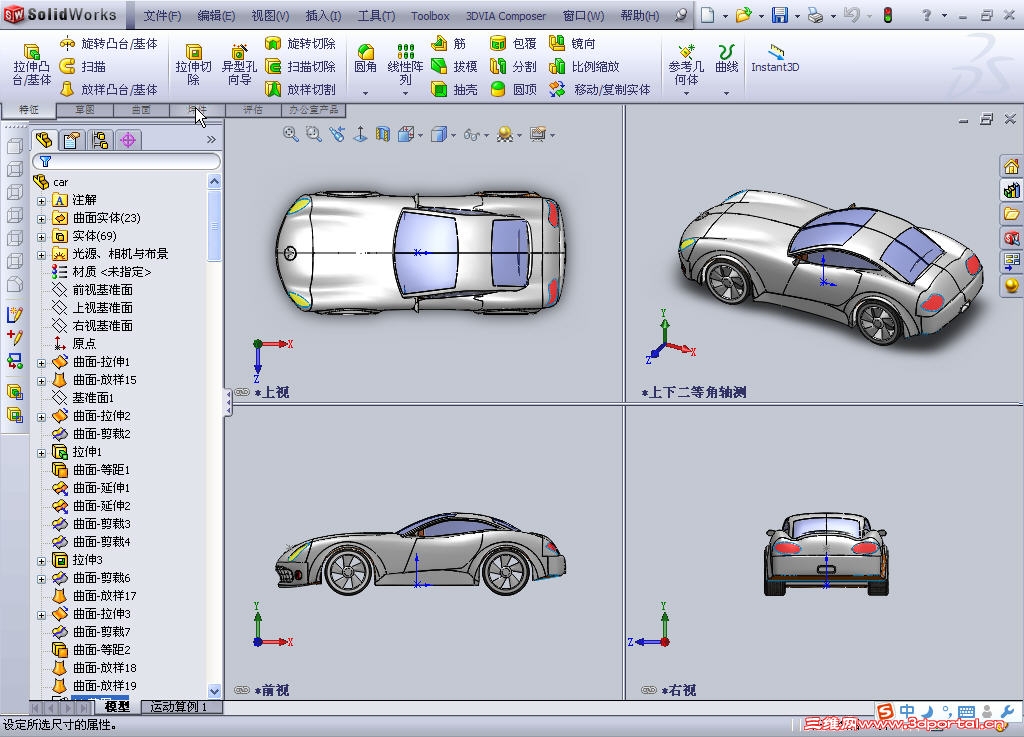Click the Linear Pattern (线性阵列) tool
Viewport: 1024px width, 737px height.
tap(406, 65)
